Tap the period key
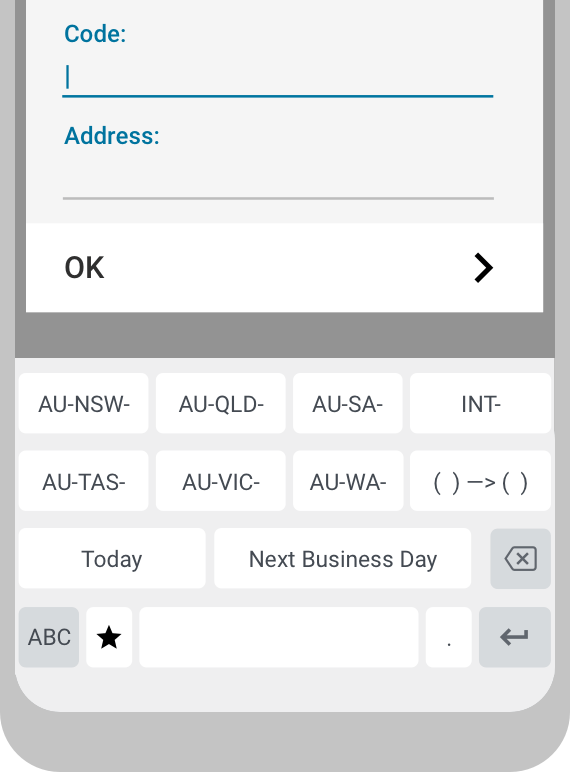Image resolution: width=570 pixels, height=772 pixels. tap(448, 637)
